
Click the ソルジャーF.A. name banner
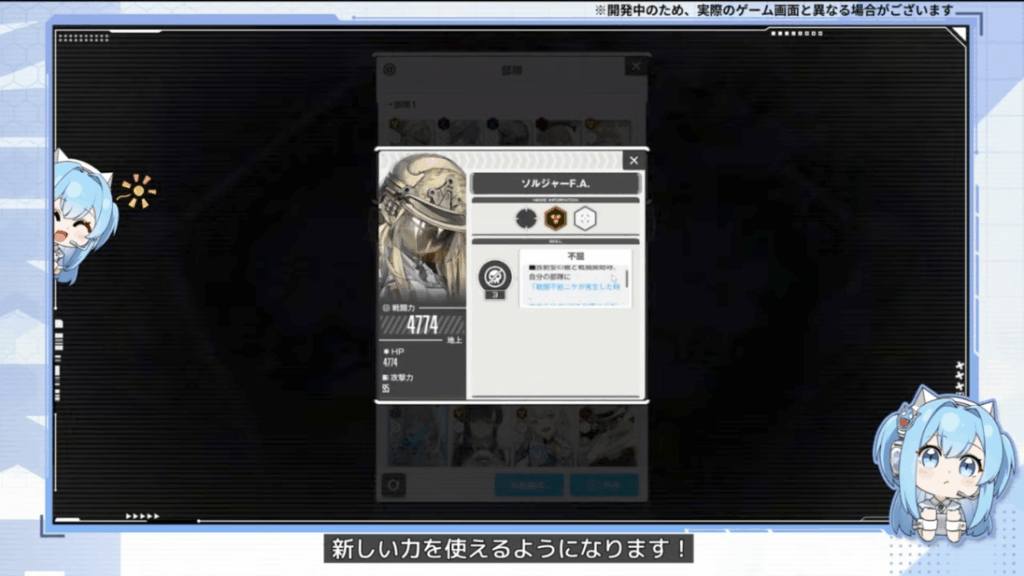(x=555, y=184)
